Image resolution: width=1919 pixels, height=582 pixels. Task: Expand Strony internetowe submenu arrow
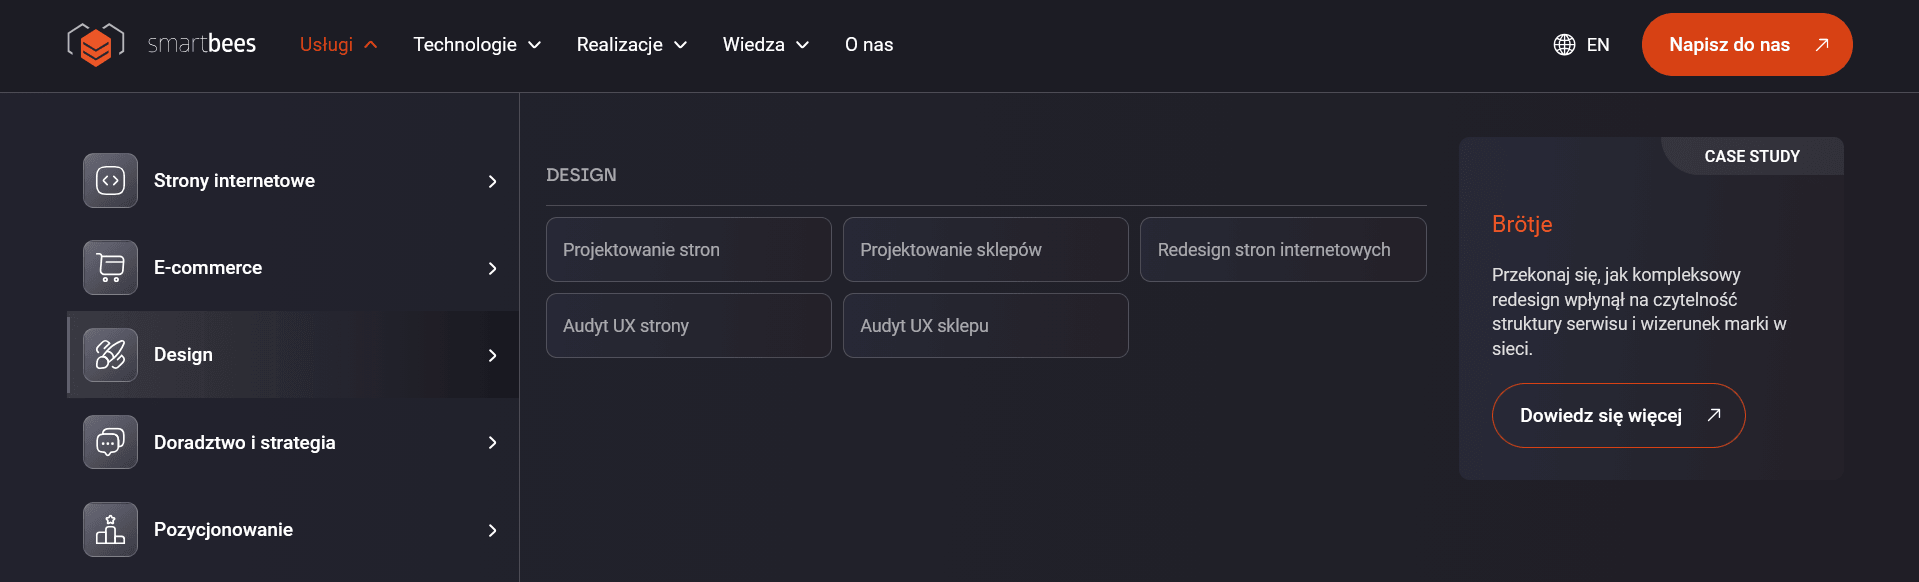tap(492, 181)
